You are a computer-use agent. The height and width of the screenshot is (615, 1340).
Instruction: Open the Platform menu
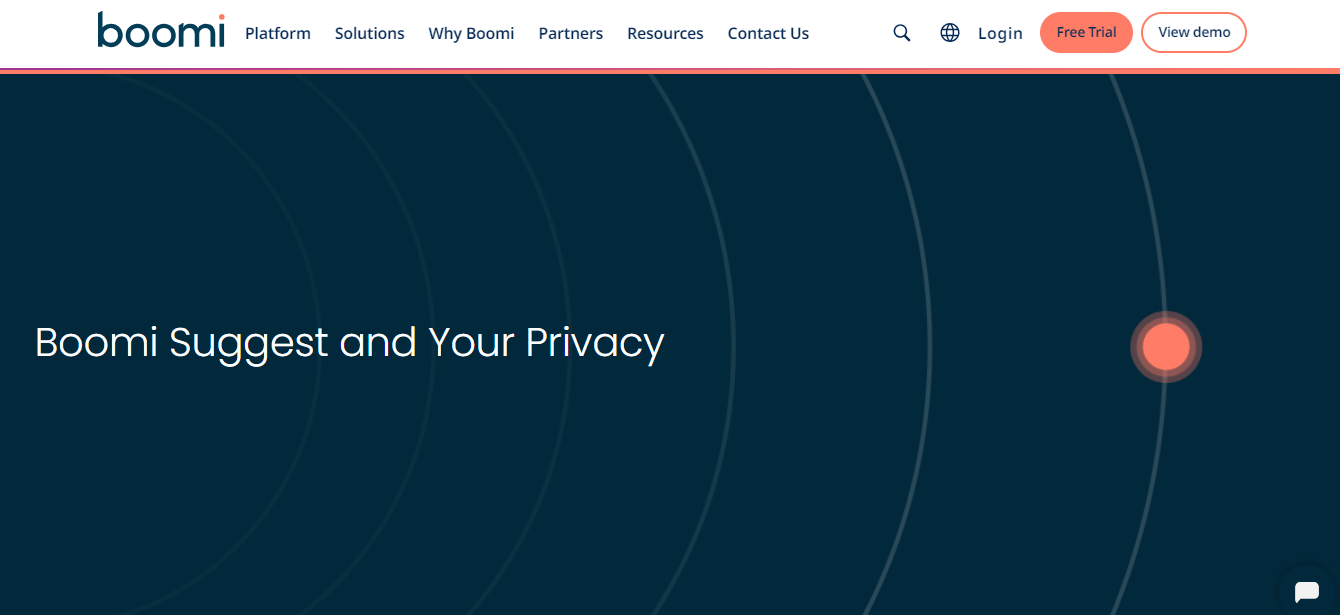[278, 33]
